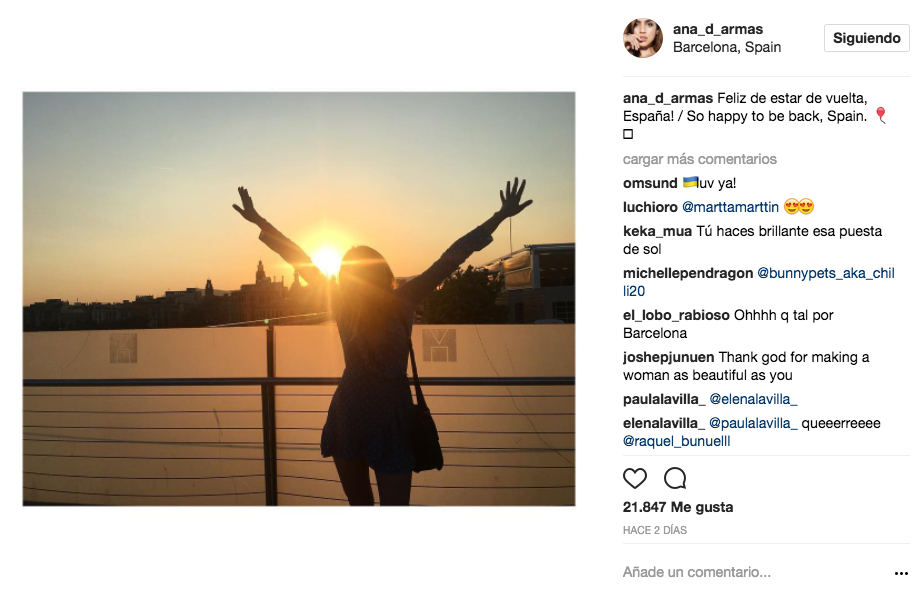Toggle the Siguiendo follow button
The image size is (916, 598).
point(866,38)
